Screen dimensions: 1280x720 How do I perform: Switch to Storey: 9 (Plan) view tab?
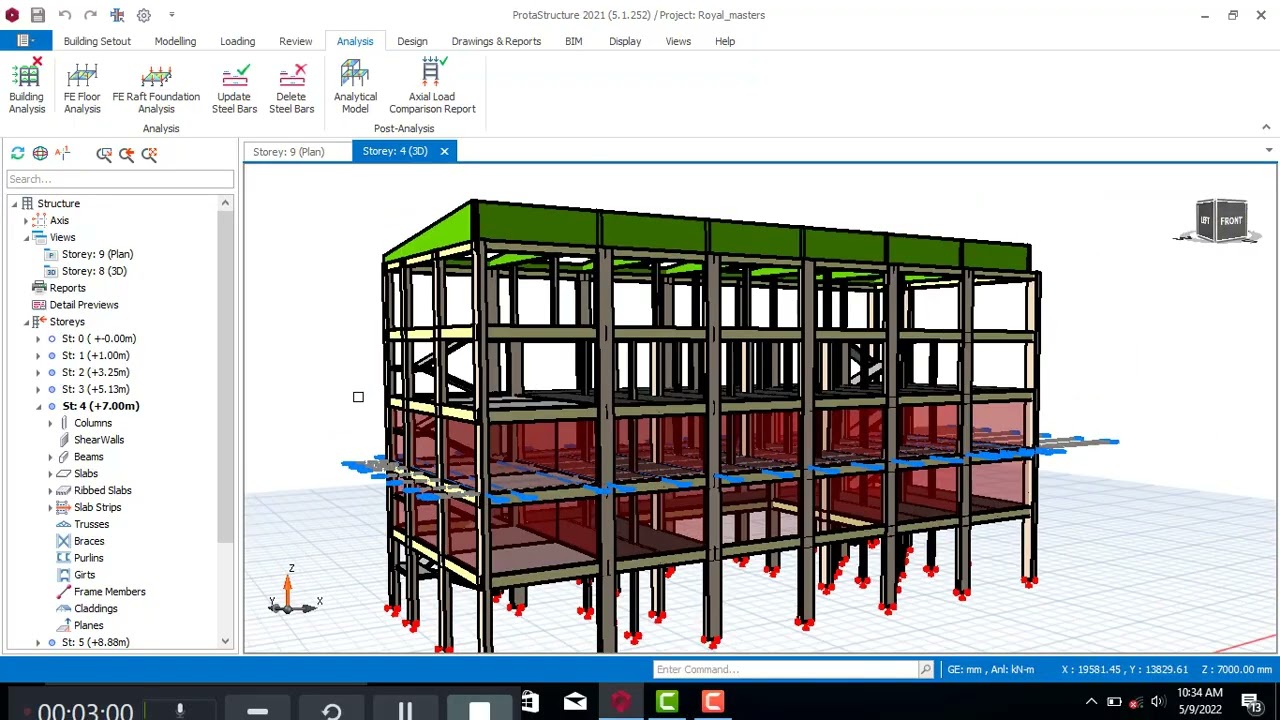(x=288, y=152)
